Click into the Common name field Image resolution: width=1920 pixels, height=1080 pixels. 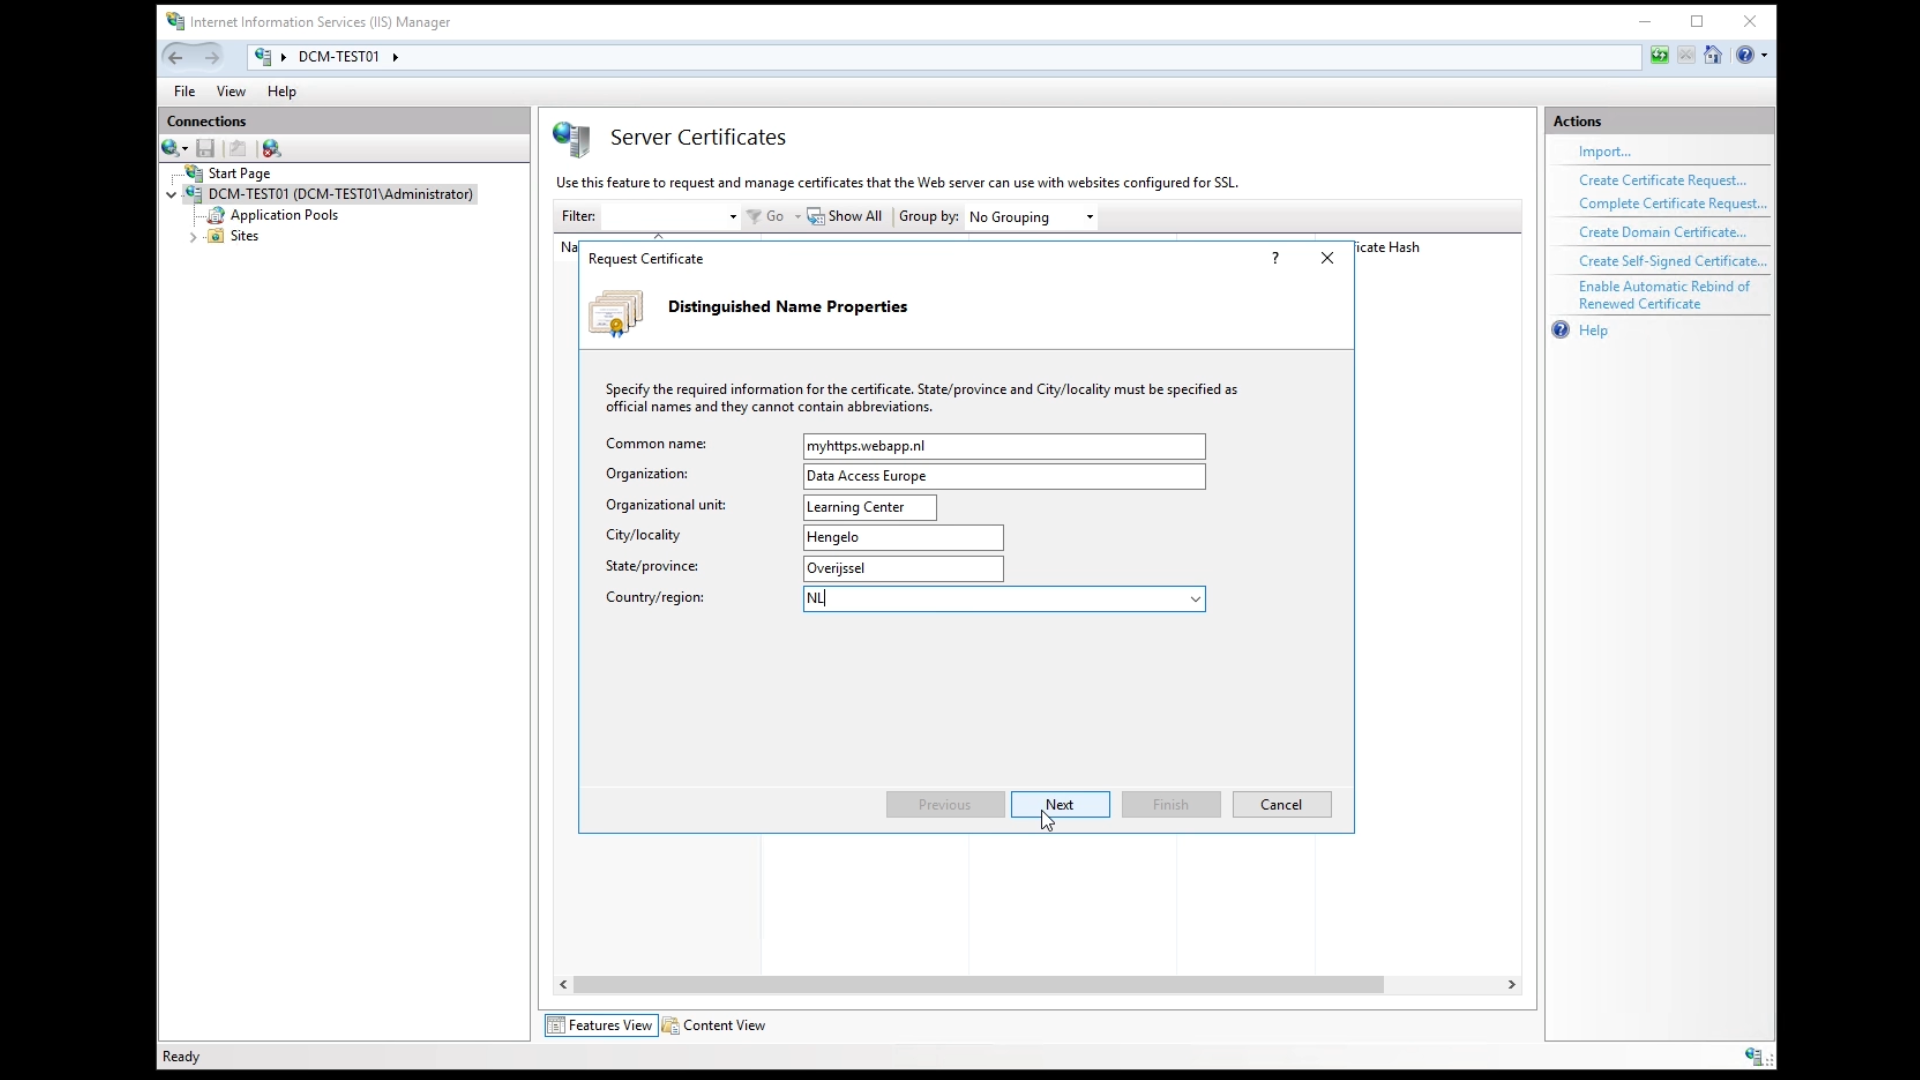click(1003, 446)
